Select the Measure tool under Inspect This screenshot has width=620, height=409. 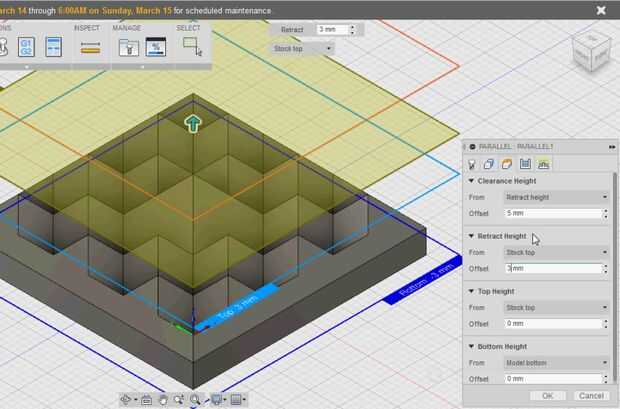tap(90, 47)
